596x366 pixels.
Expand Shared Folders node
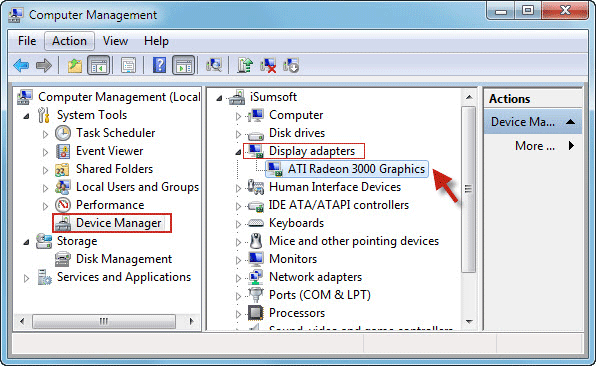pyautogui.click(x=45, y=170)
